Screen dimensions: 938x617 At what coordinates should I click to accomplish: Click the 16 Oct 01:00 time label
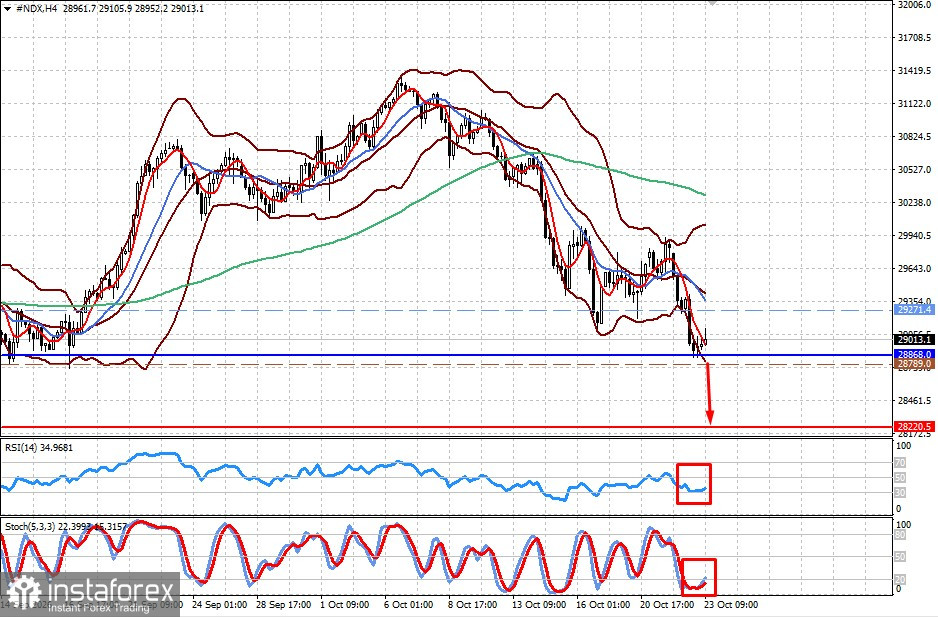tap(603, 605)
